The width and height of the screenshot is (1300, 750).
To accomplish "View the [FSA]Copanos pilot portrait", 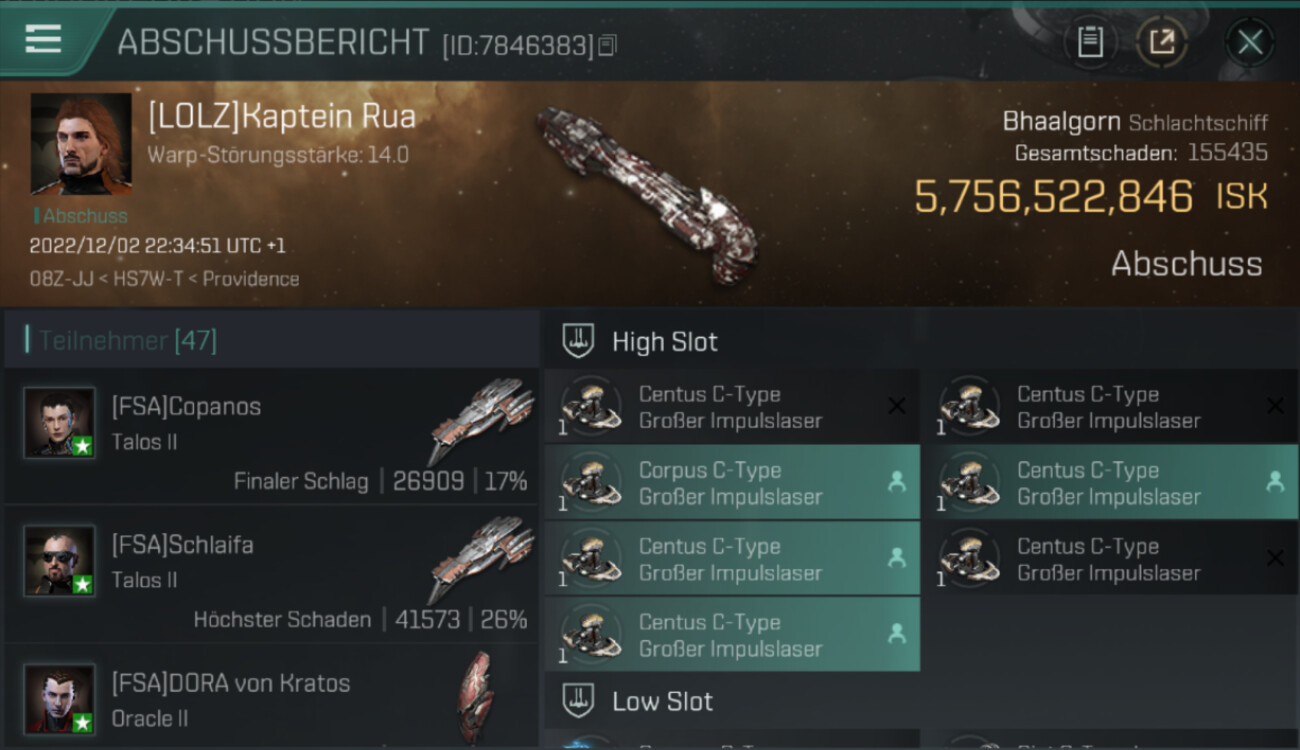I will click(x=60, y=422).
